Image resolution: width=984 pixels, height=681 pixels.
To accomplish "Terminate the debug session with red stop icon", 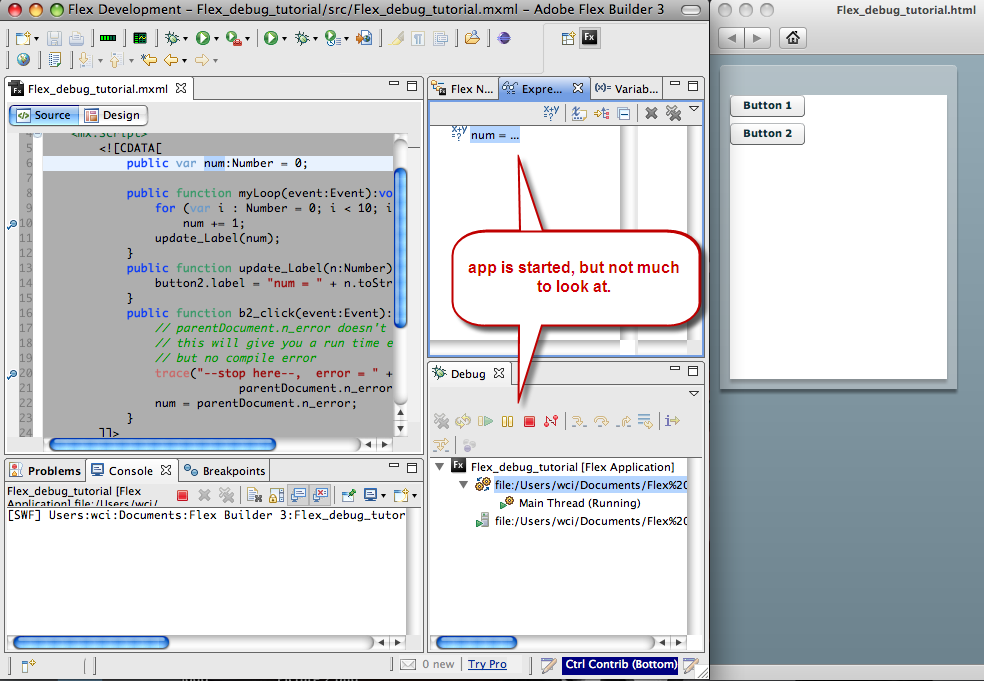I will (528, 421).
